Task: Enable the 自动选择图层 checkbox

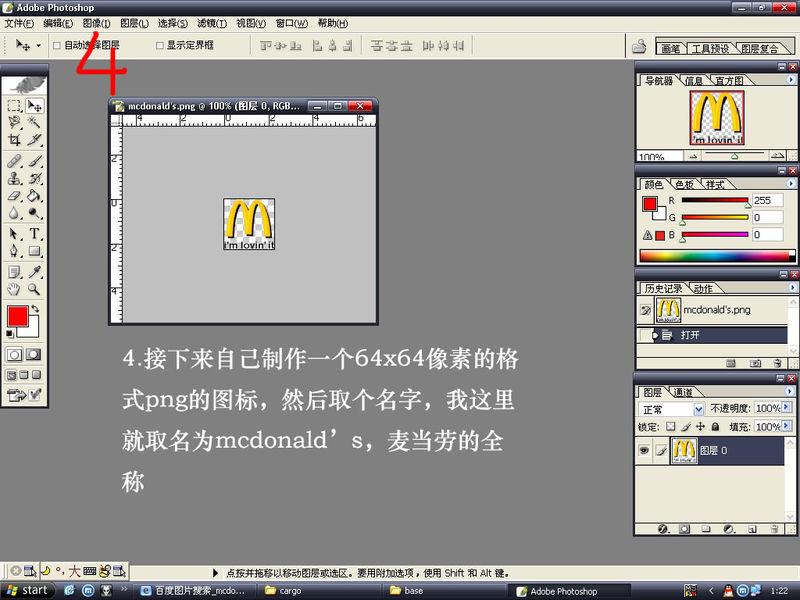Action: coord(57,46)
